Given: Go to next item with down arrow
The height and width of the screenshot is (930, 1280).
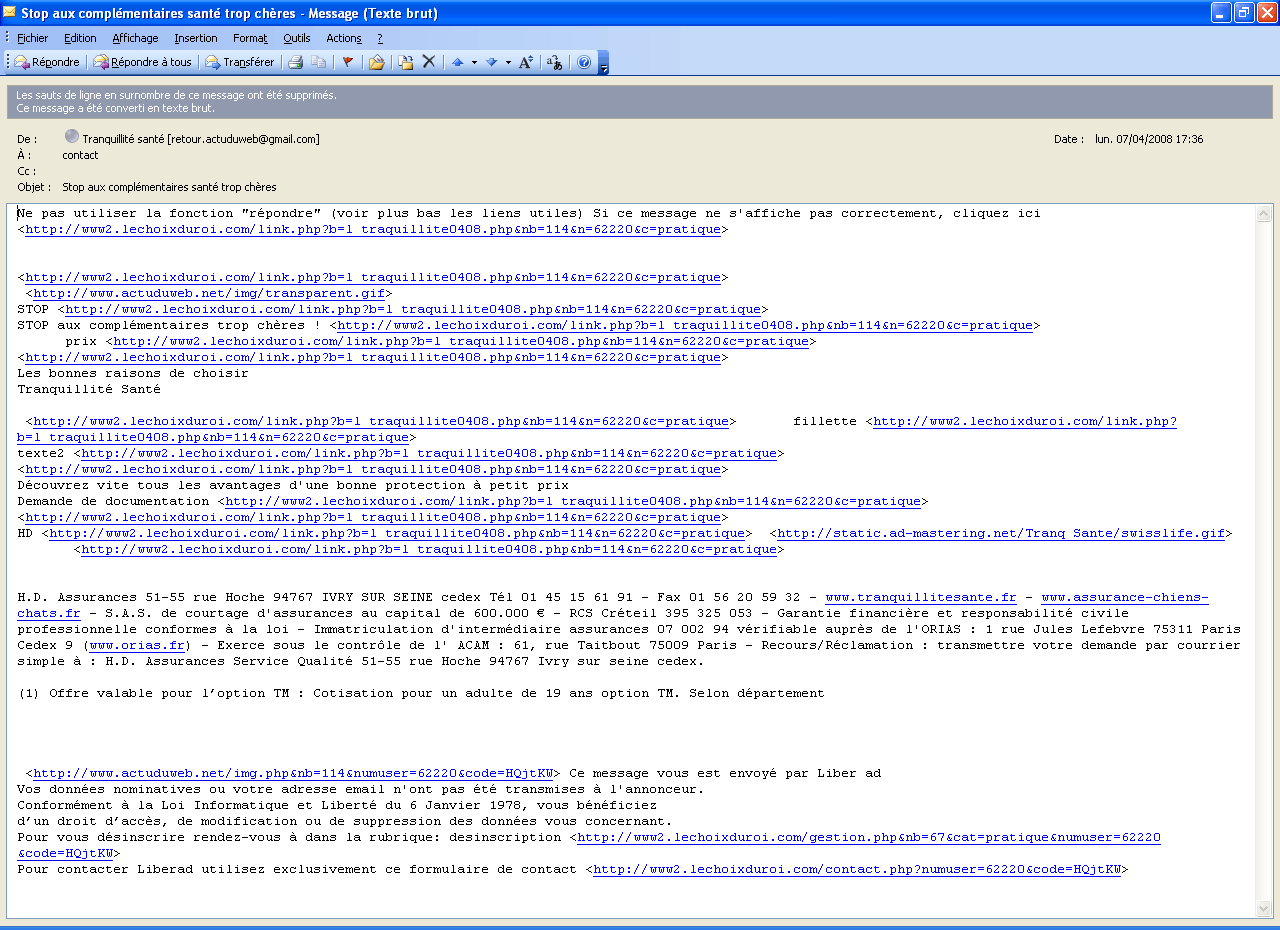Looking at the screenshot, I should [491, 62].
